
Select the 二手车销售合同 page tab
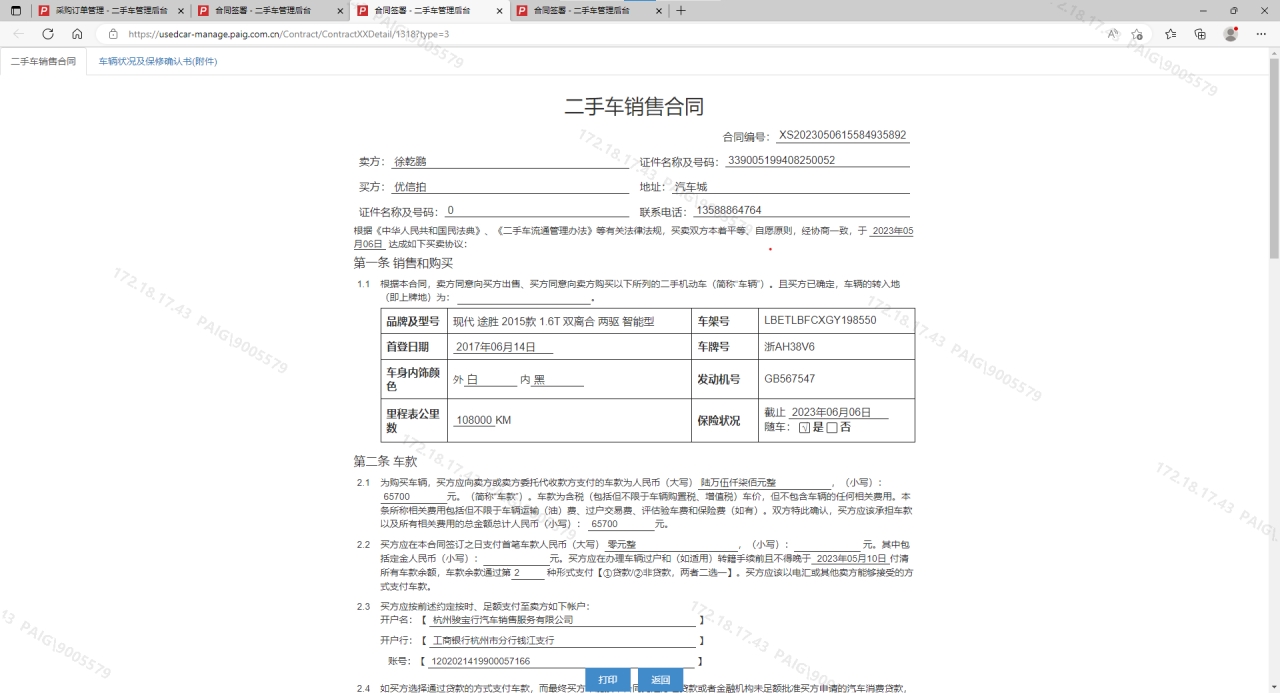(43, 61)
